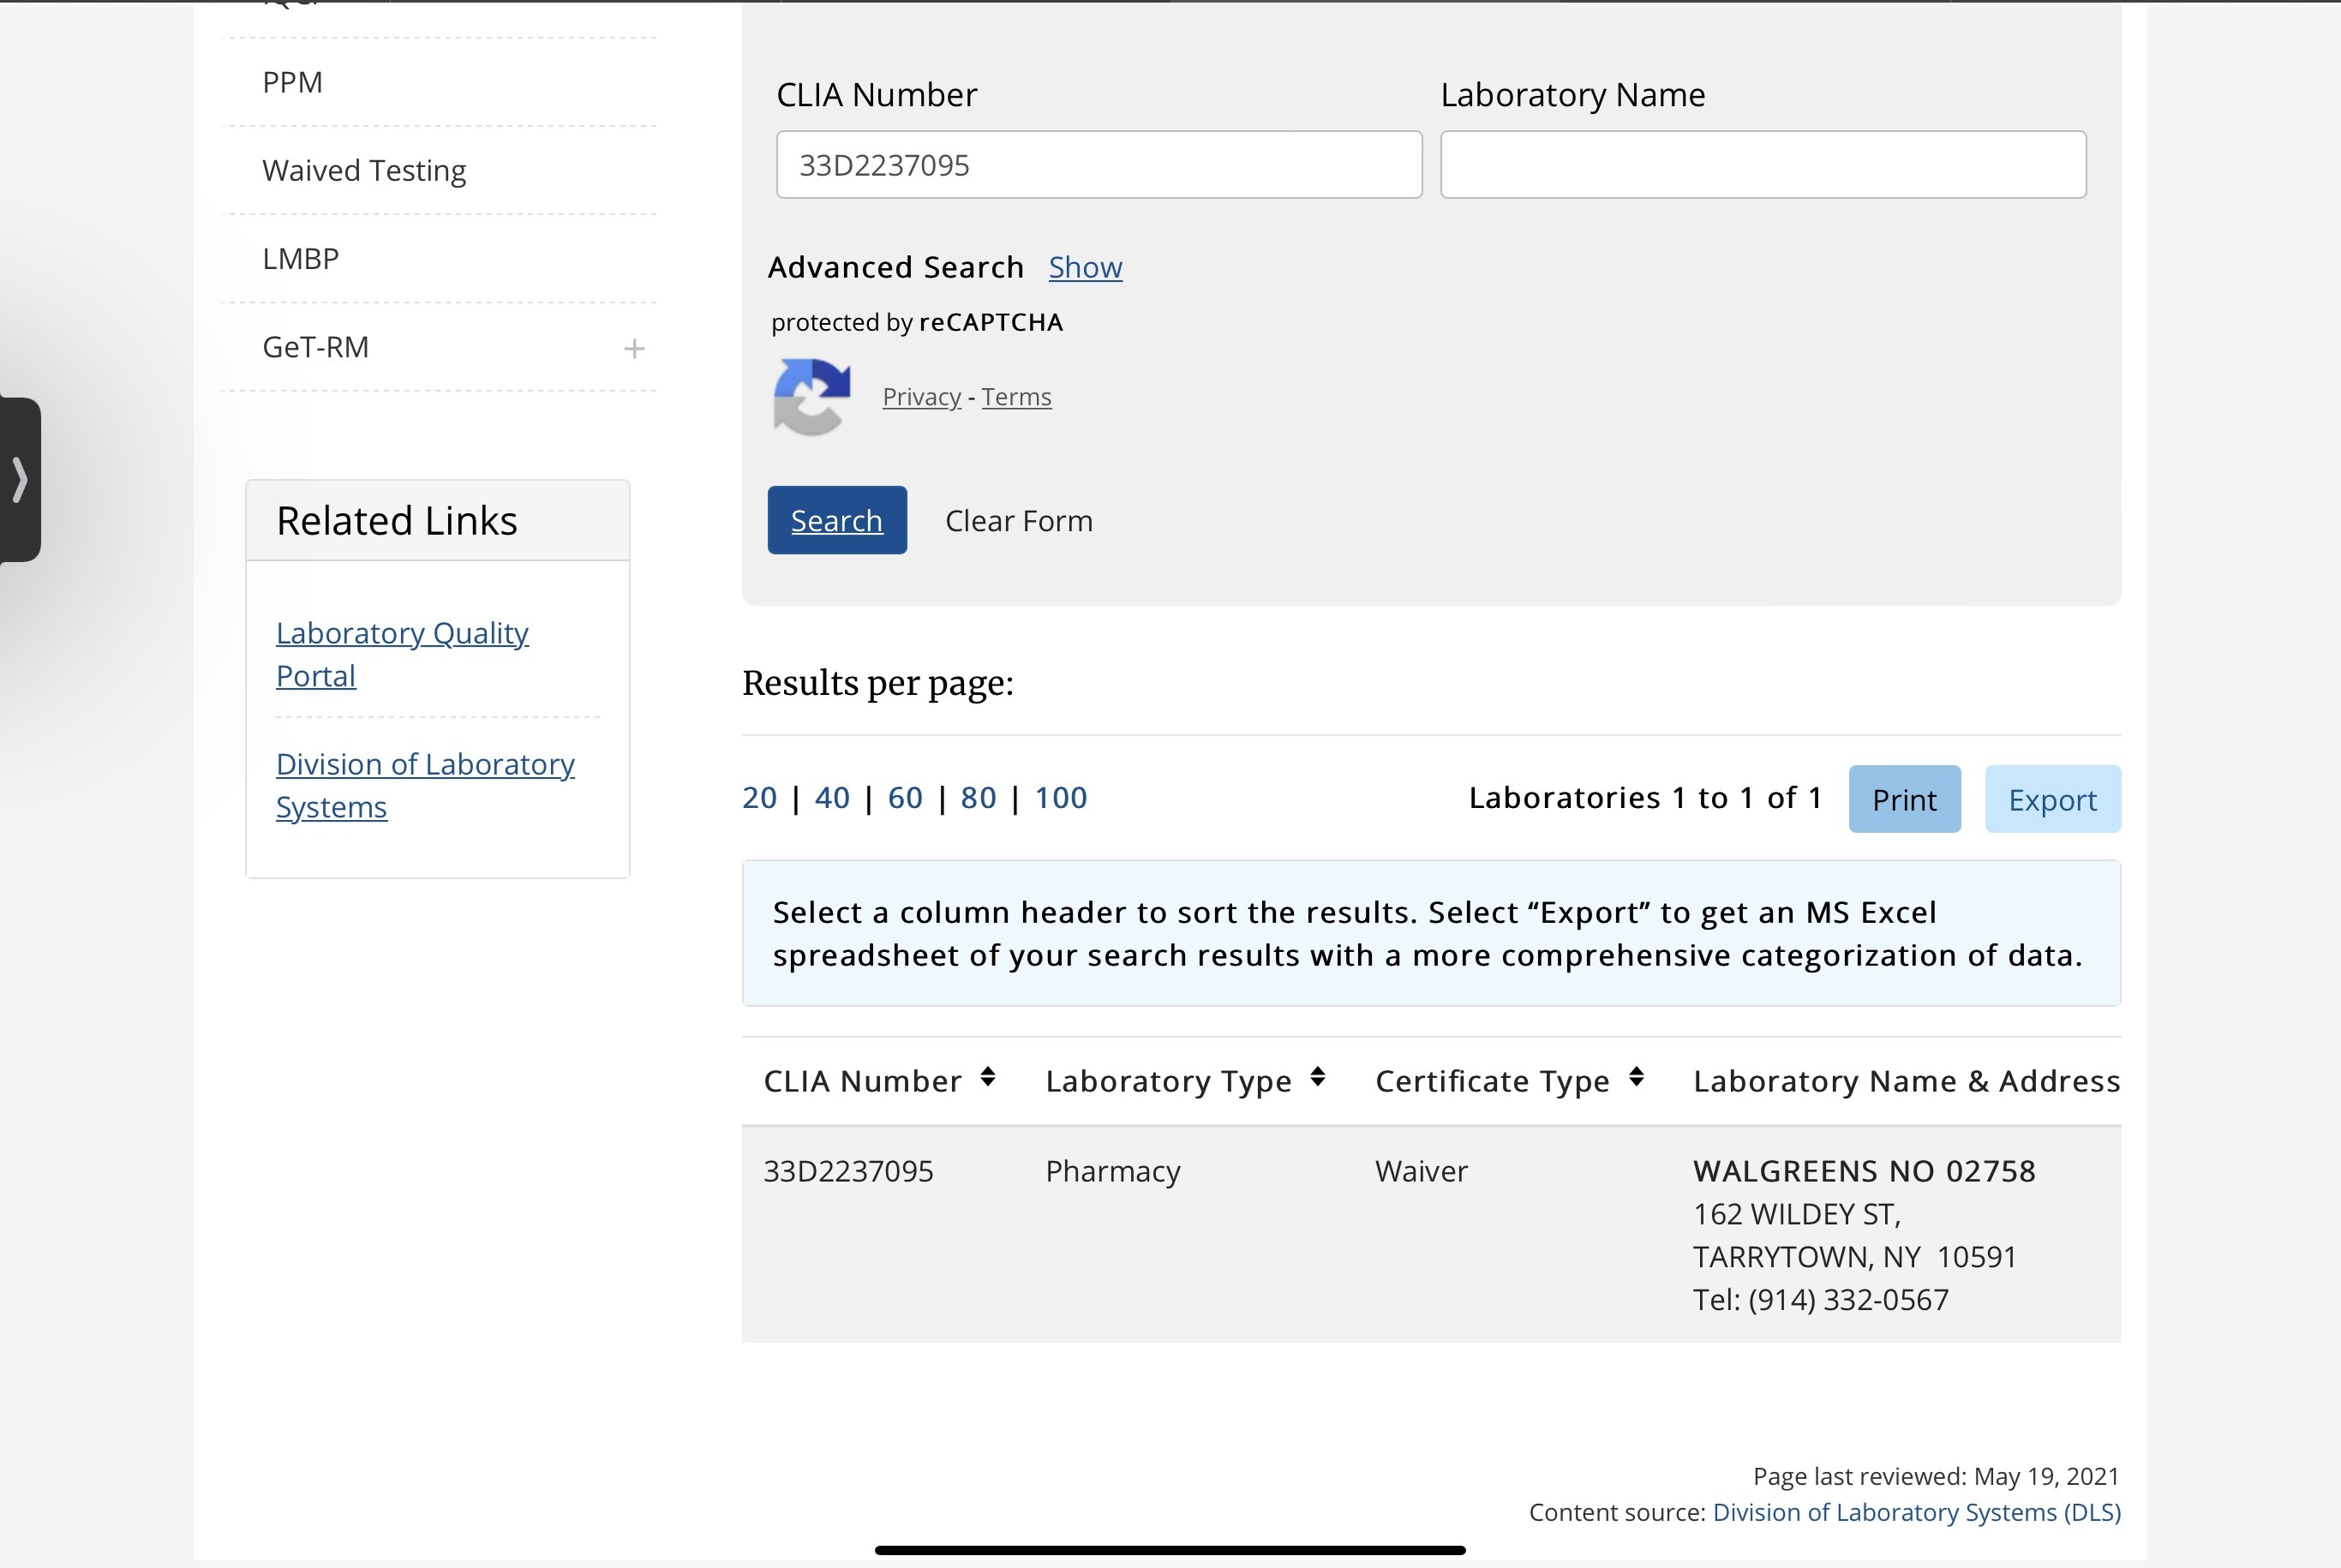Screen dimensions: 2341x1568
Task: Sort by Certificate Type arrows
Action: 1636,1077
